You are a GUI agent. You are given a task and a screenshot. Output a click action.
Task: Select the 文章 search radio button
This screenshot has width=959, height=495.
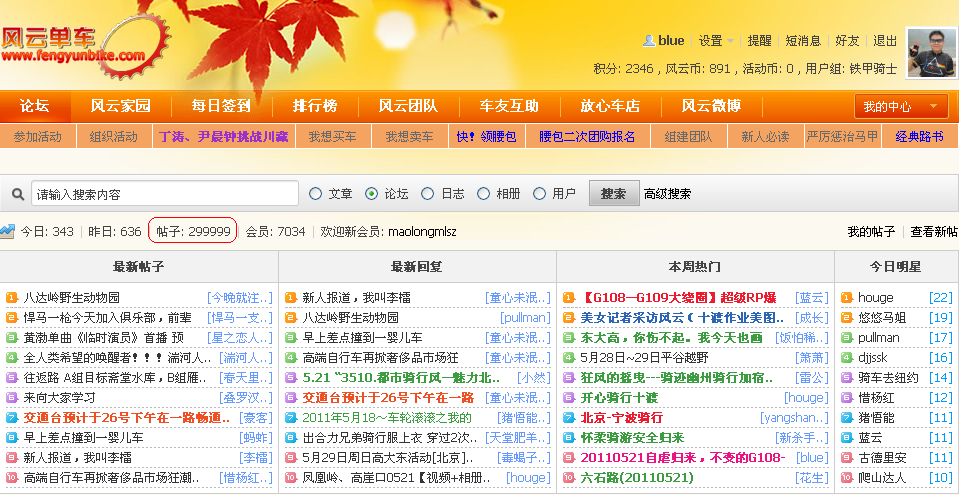pyautogui.click(x=316, y=194)
